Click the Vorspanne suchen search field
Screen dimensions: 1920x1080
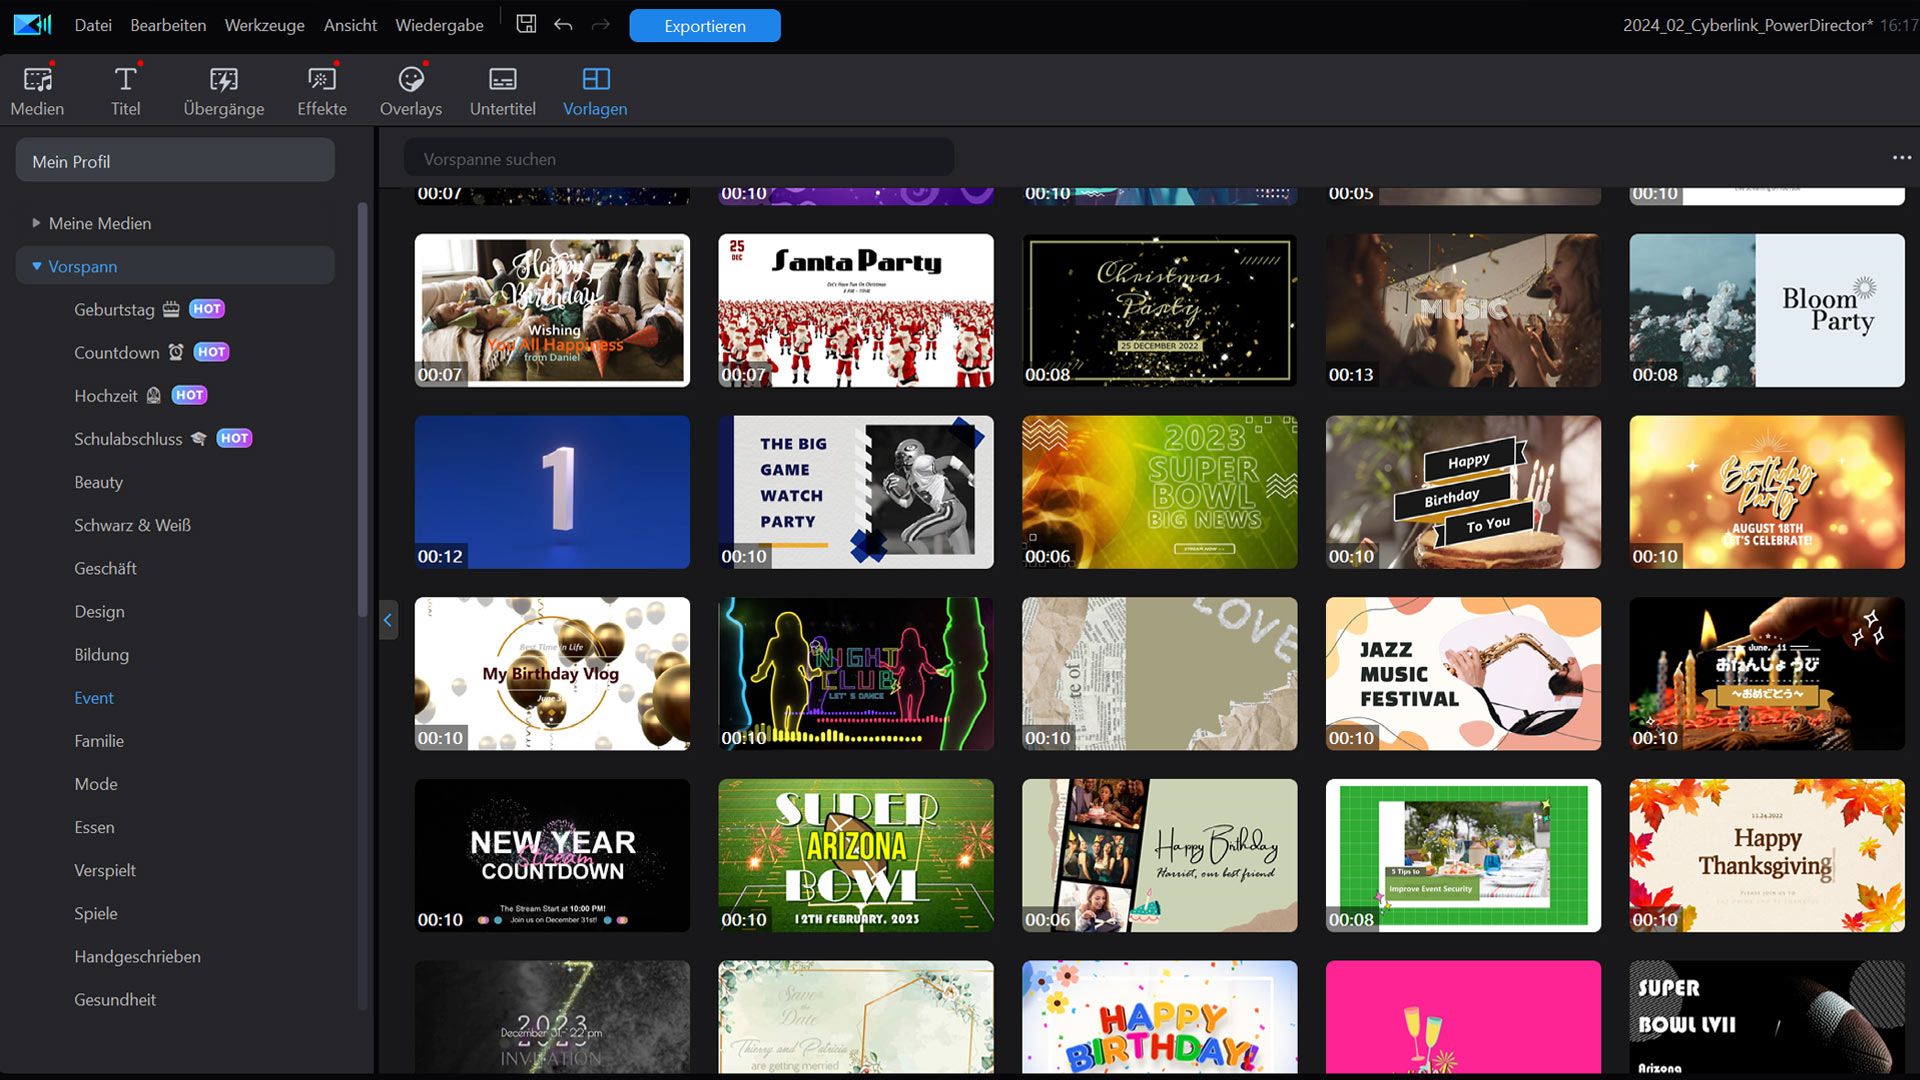point(678,159)
